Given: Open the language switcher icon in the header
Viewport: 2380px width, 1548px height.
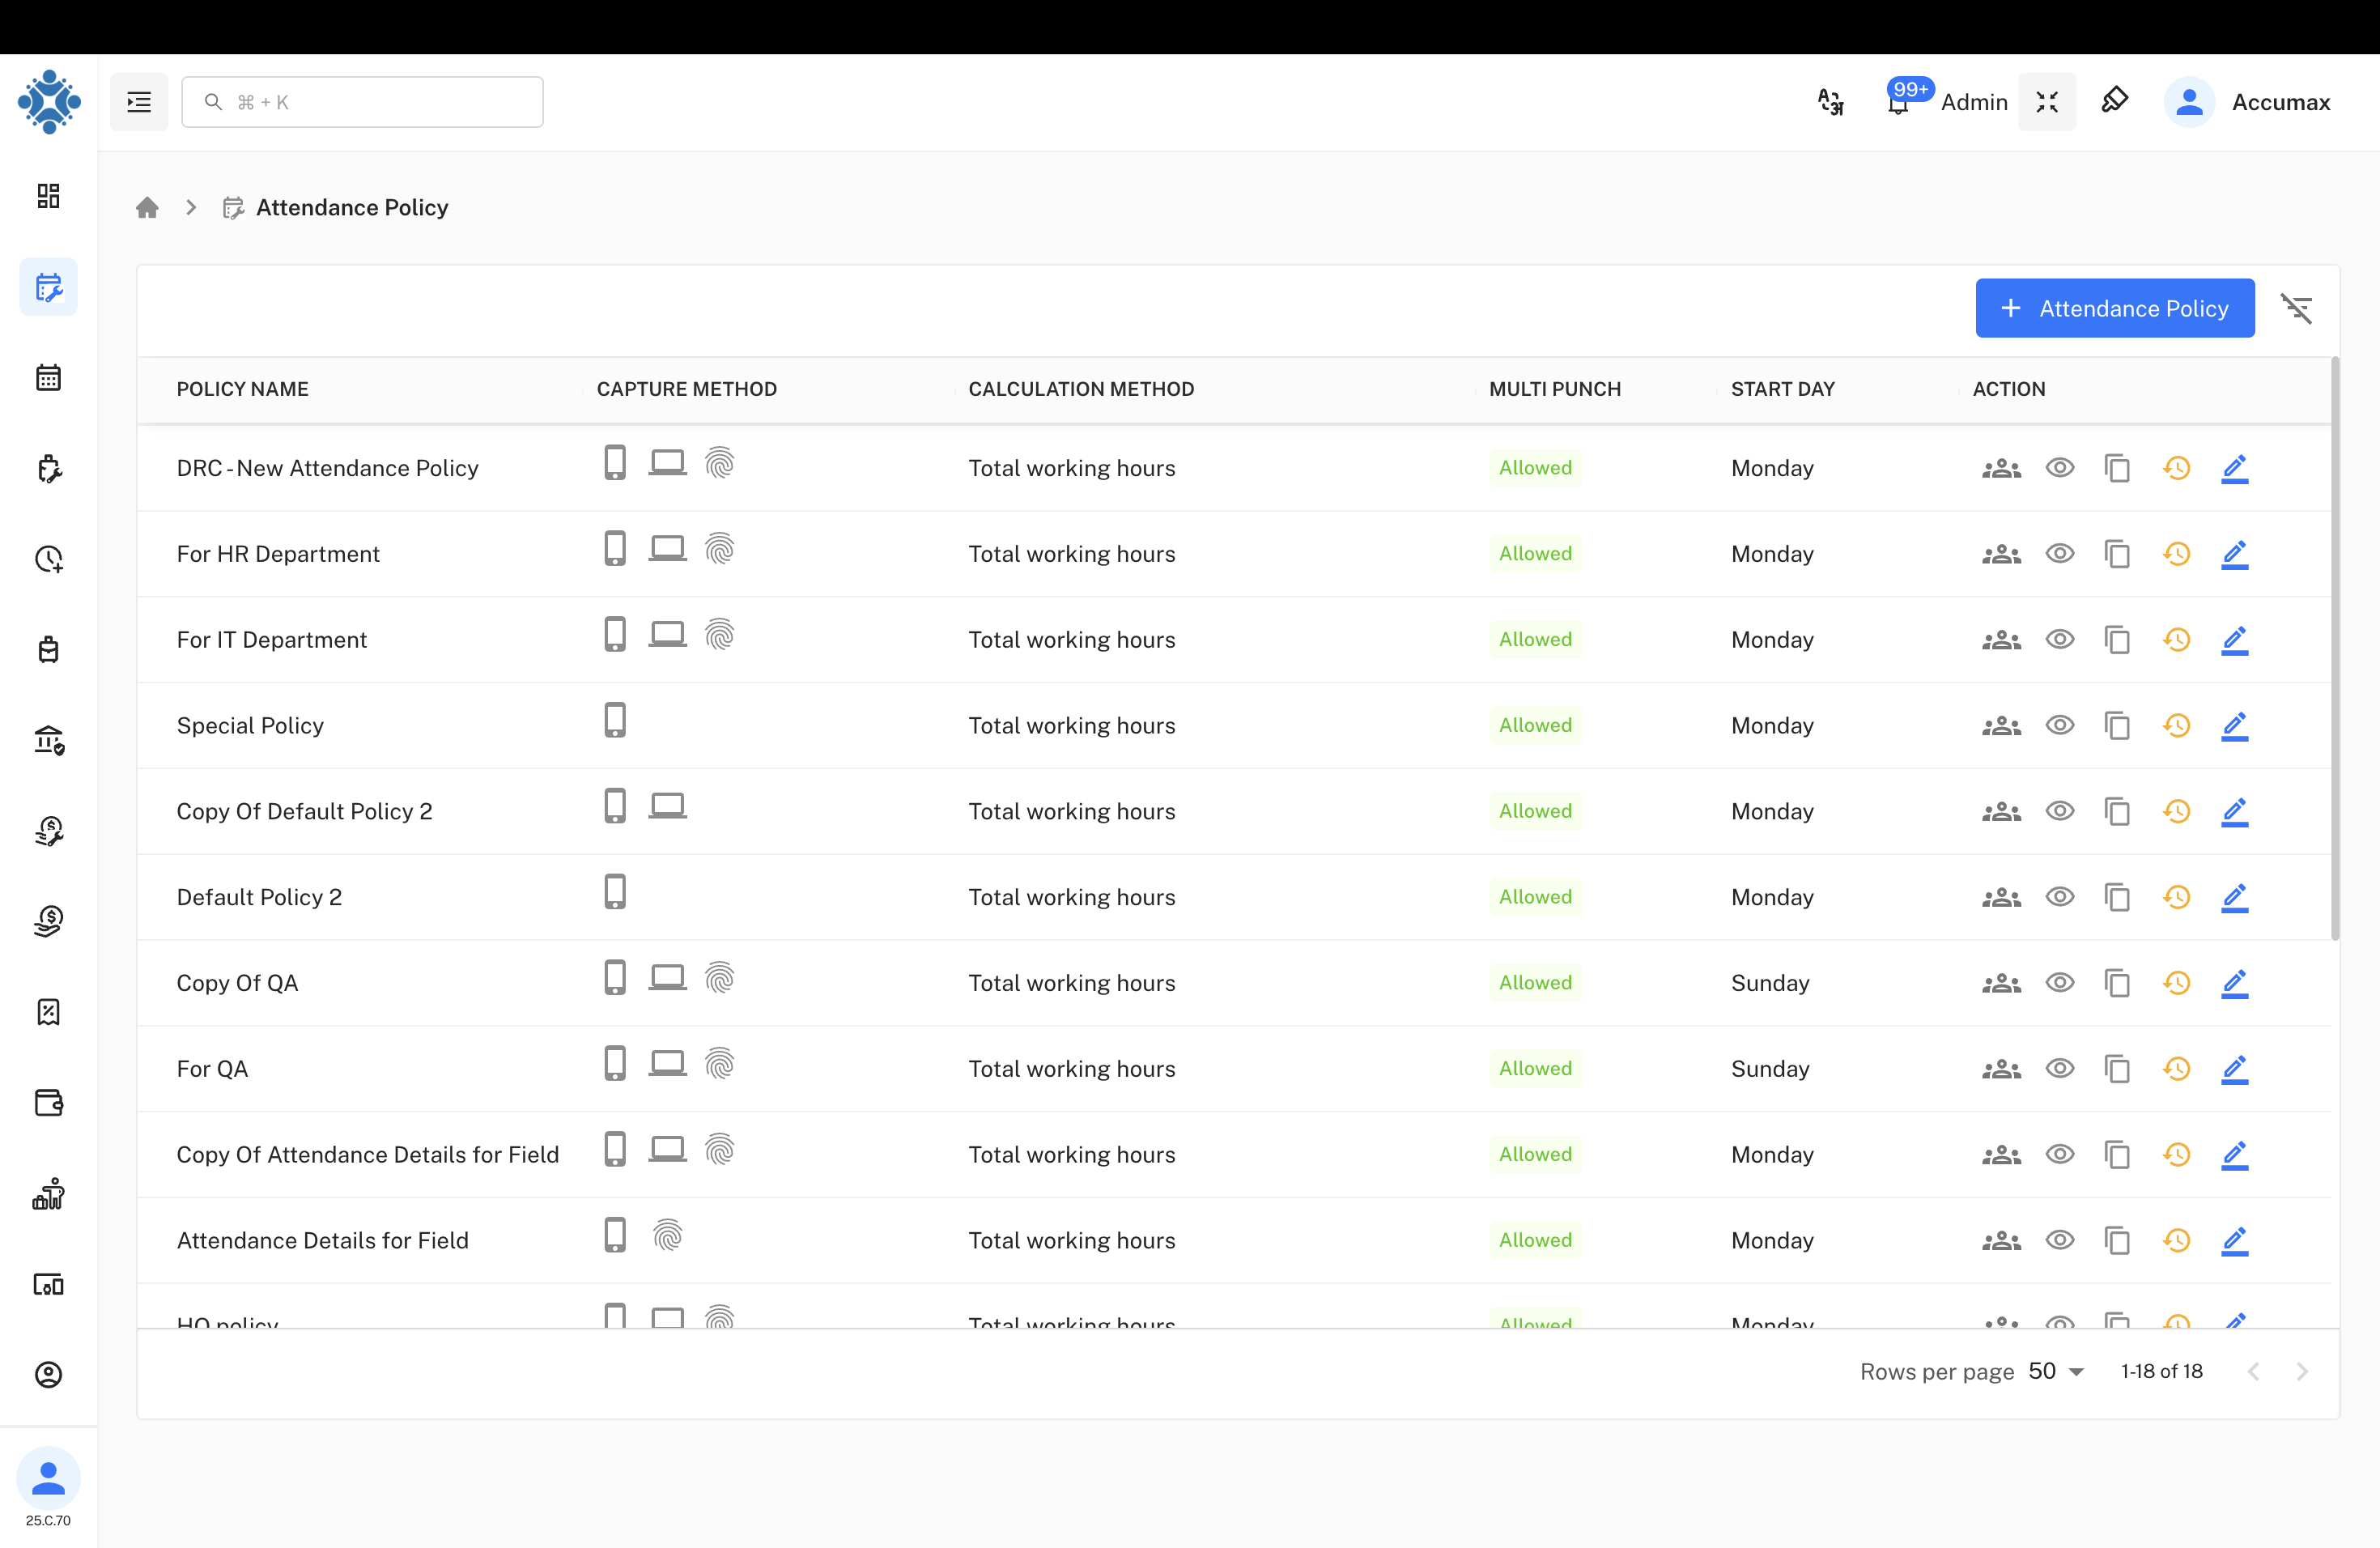Looking at the screenshot, I should point(1830,101).
